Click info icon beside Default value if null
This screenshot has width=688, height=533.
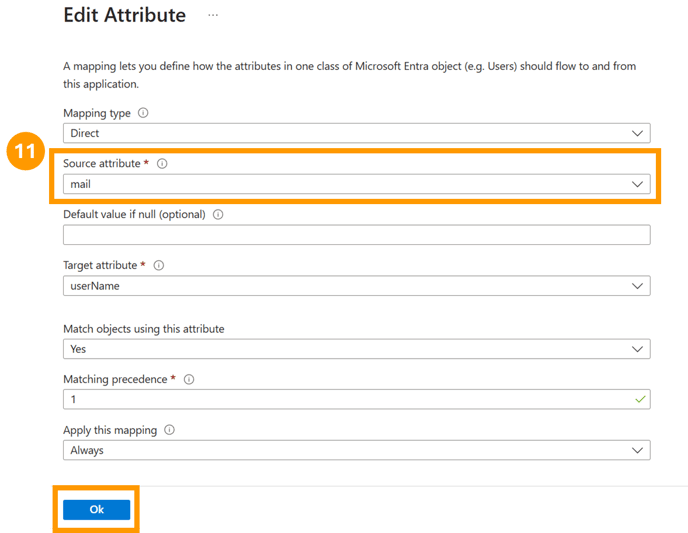218,215
